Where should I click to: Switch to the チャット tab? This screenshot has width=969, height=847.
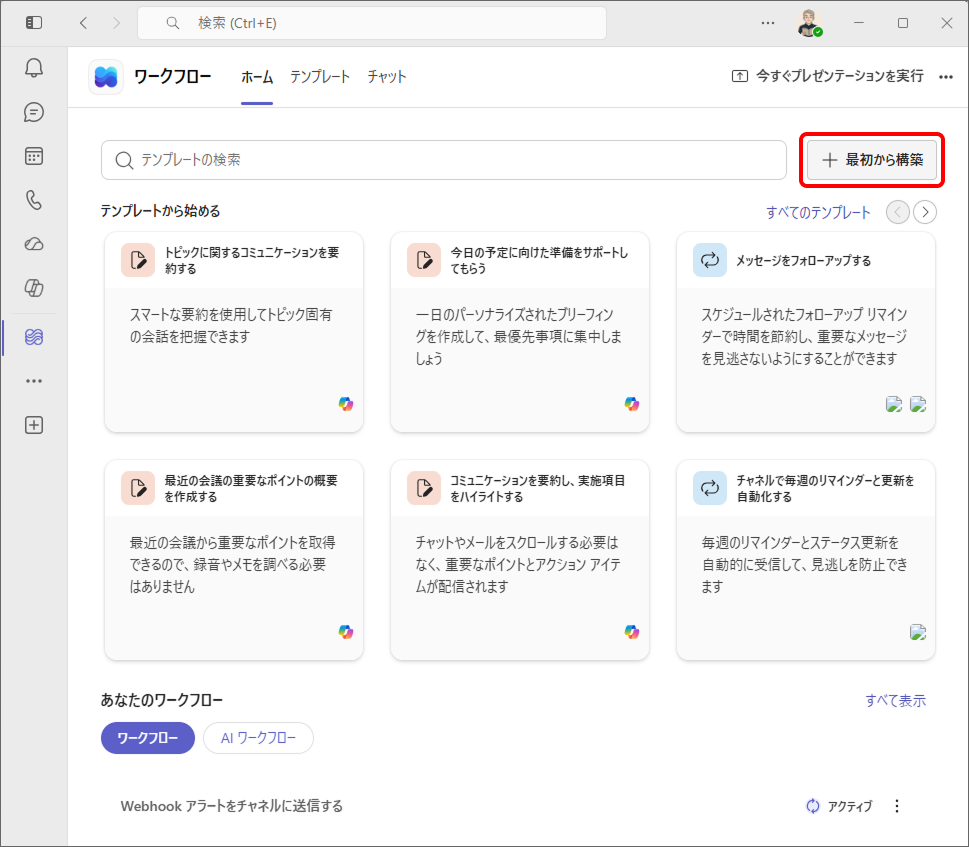(x=387, y=77)
